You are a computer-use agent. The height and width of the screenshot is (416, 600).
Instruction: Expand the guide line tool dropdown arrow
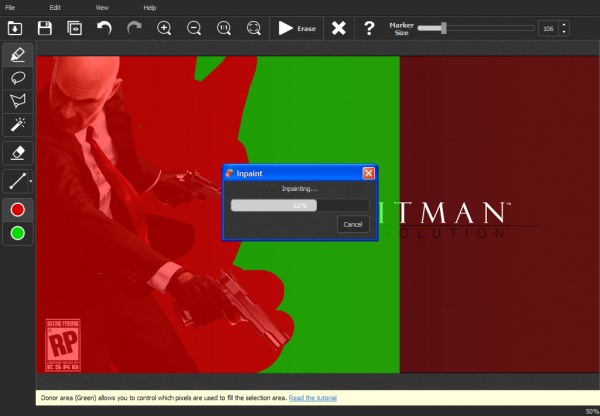coord(31,181)
